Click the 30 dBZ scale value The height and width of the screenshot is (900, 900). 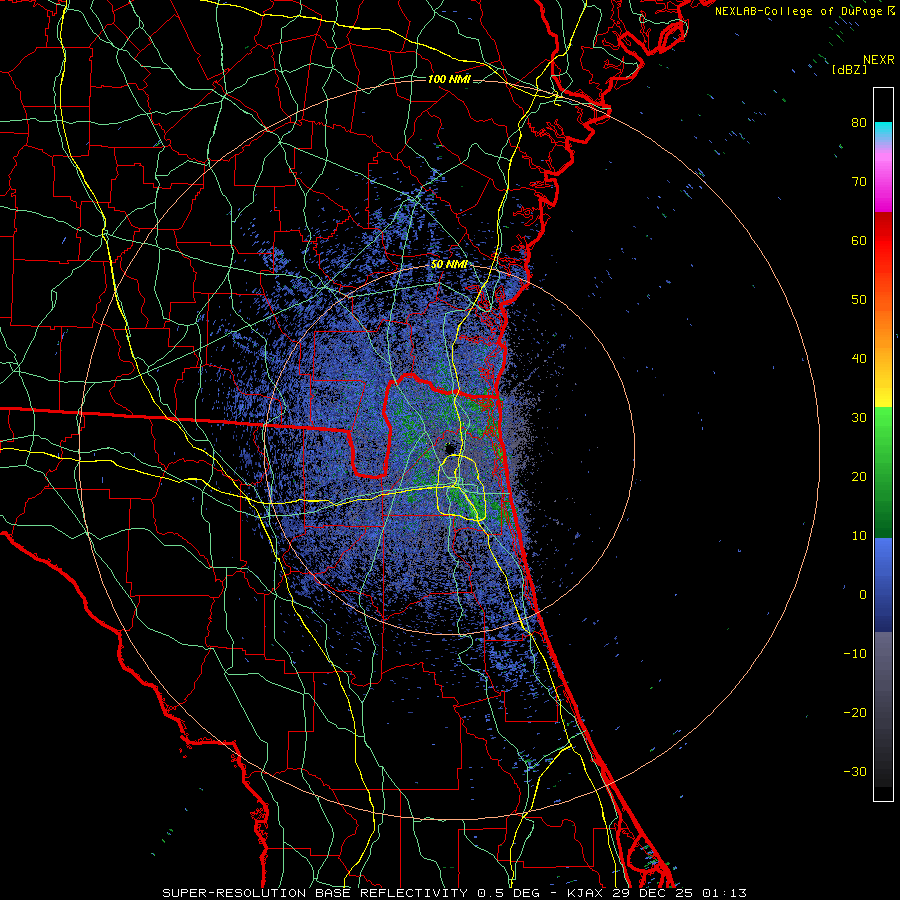[x=859, y=418]
